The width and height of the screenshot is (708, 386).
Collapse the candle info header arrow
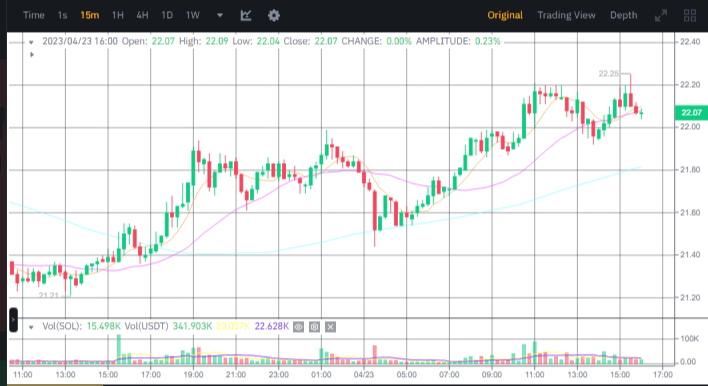(31, 42)
